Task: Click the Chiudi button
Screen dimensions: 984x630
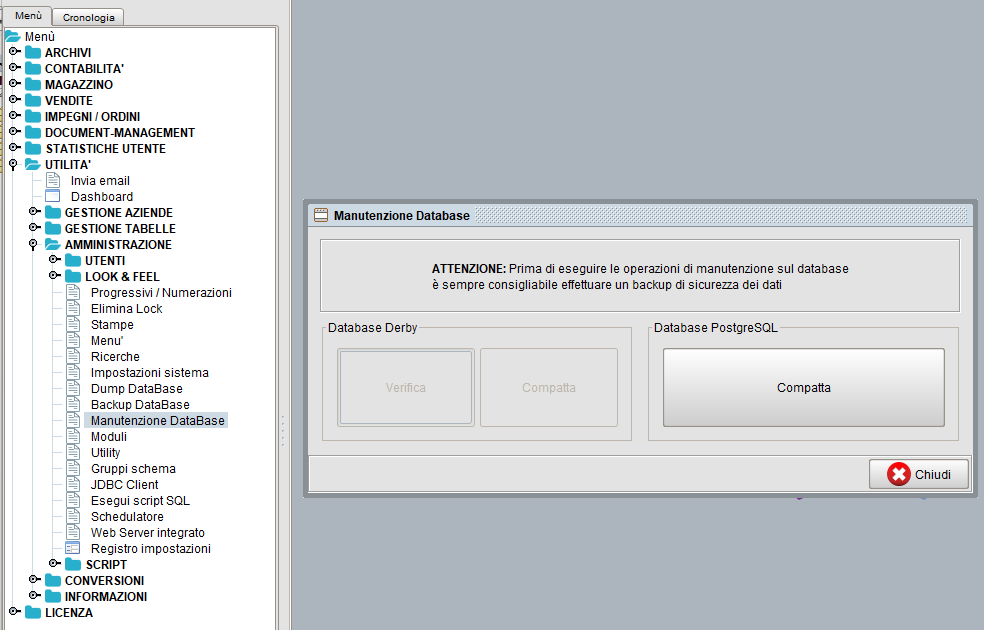Action: tap(919, 474)
